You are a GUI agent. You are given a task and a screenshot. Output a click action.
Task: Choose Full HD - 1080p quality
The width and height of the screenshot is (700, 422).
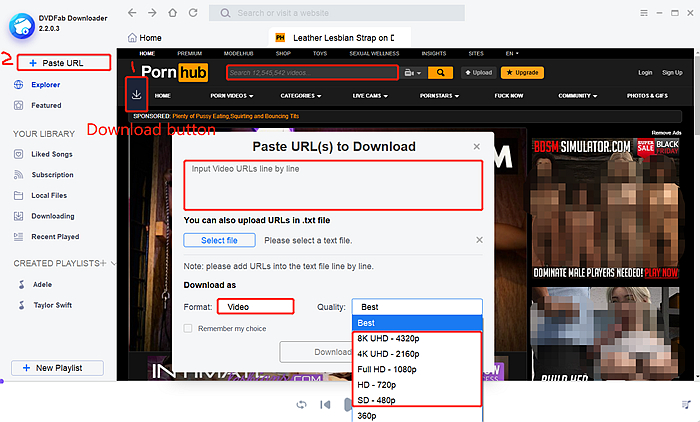point(417,369)
